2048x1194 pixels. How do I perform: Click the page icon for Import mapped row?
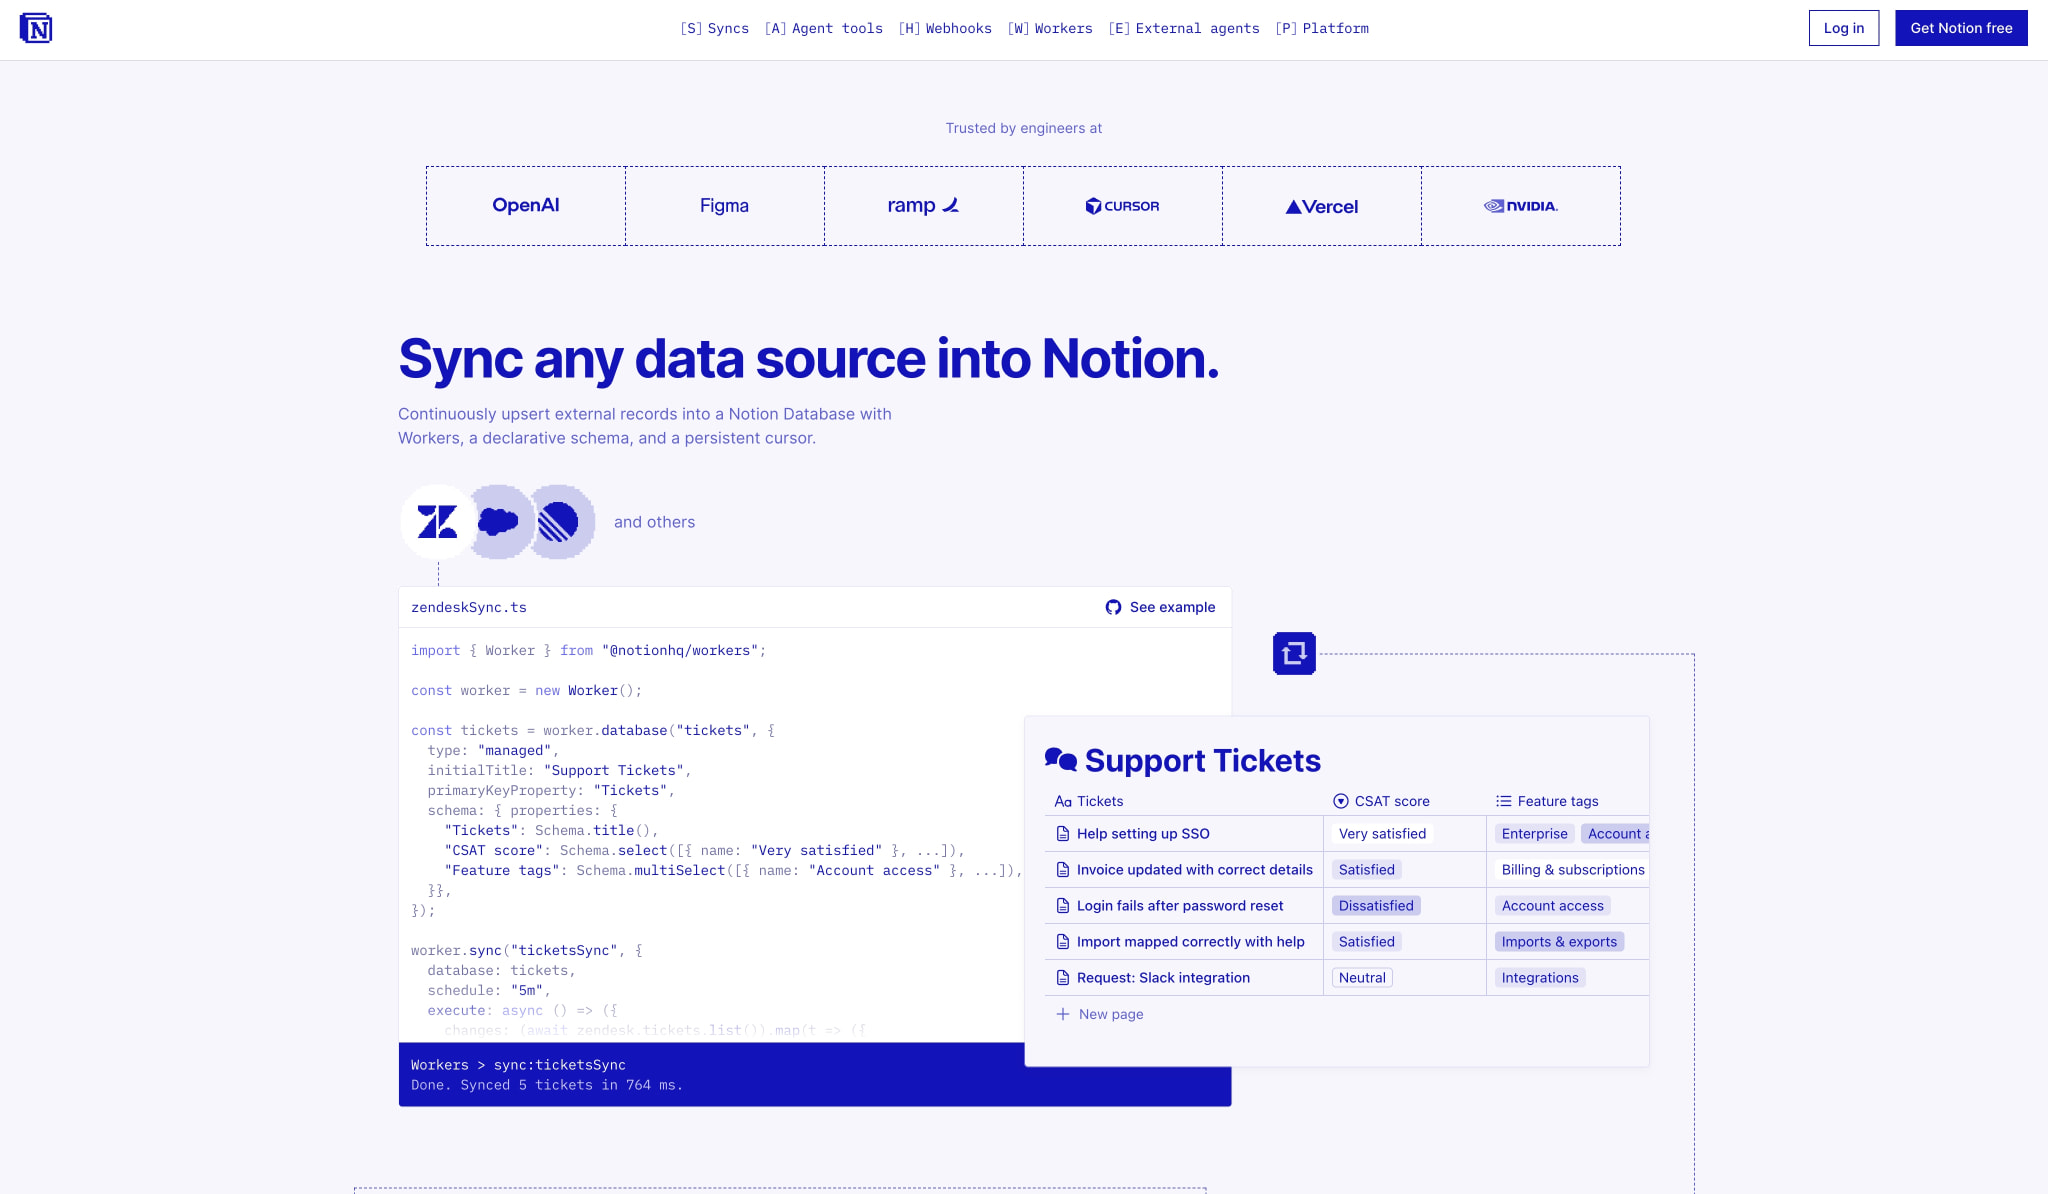coord(1063,942)
